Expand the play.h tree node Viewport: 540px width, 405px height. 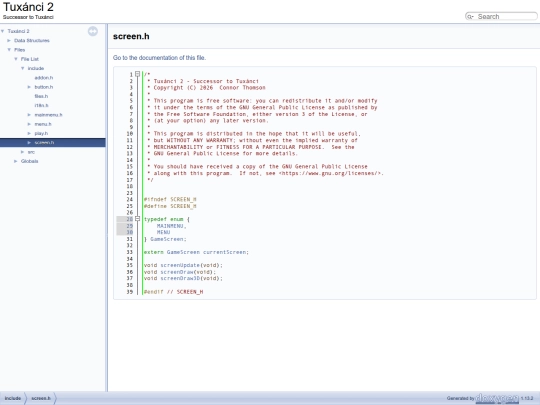pos(29,134)
